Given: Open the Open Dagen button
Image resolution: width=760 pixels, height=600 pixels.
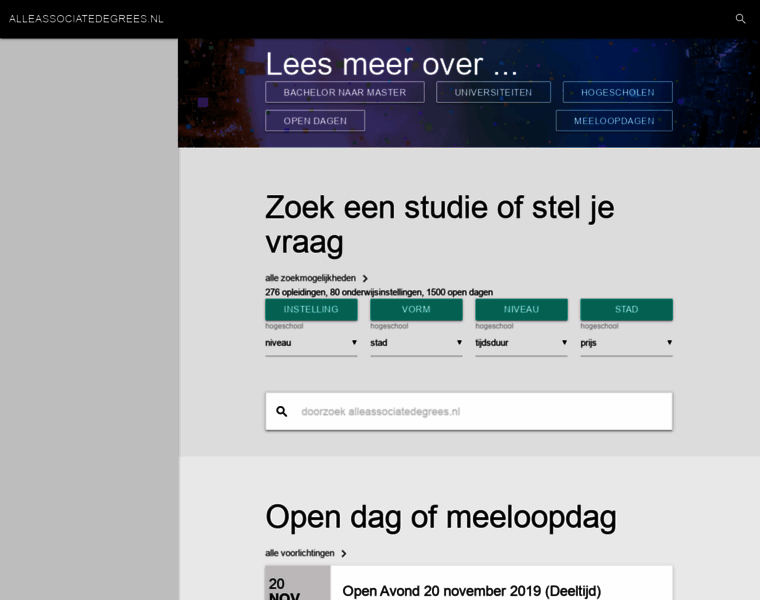Looking at the screenshot, I should (x=315, y=121).
